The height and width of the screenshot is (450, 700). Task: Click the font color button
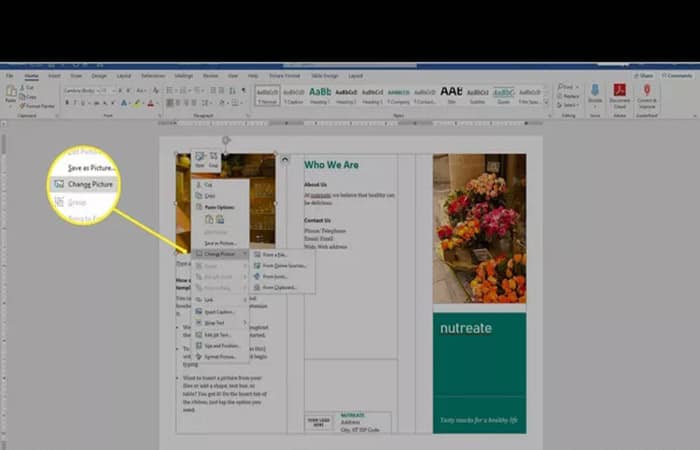(x=150, y=102)
